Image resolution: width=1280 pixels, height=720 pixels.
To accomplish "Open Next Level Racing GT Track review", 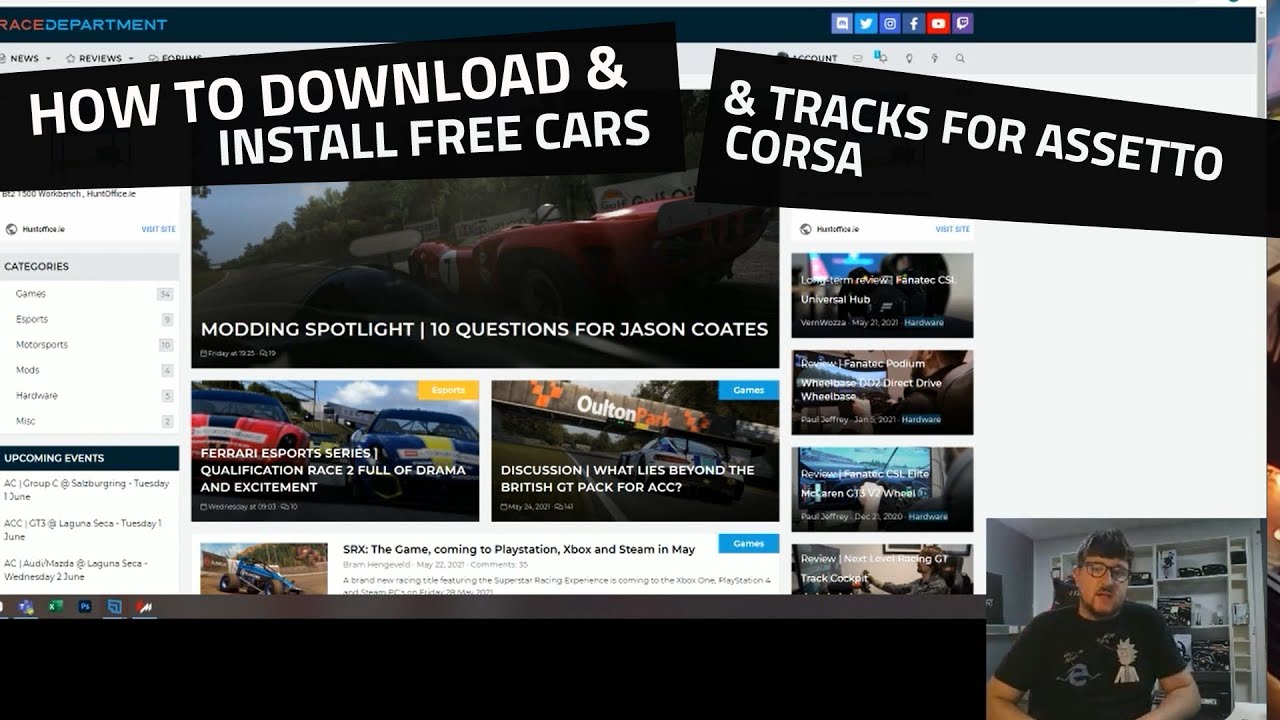I will pos(881,569).
